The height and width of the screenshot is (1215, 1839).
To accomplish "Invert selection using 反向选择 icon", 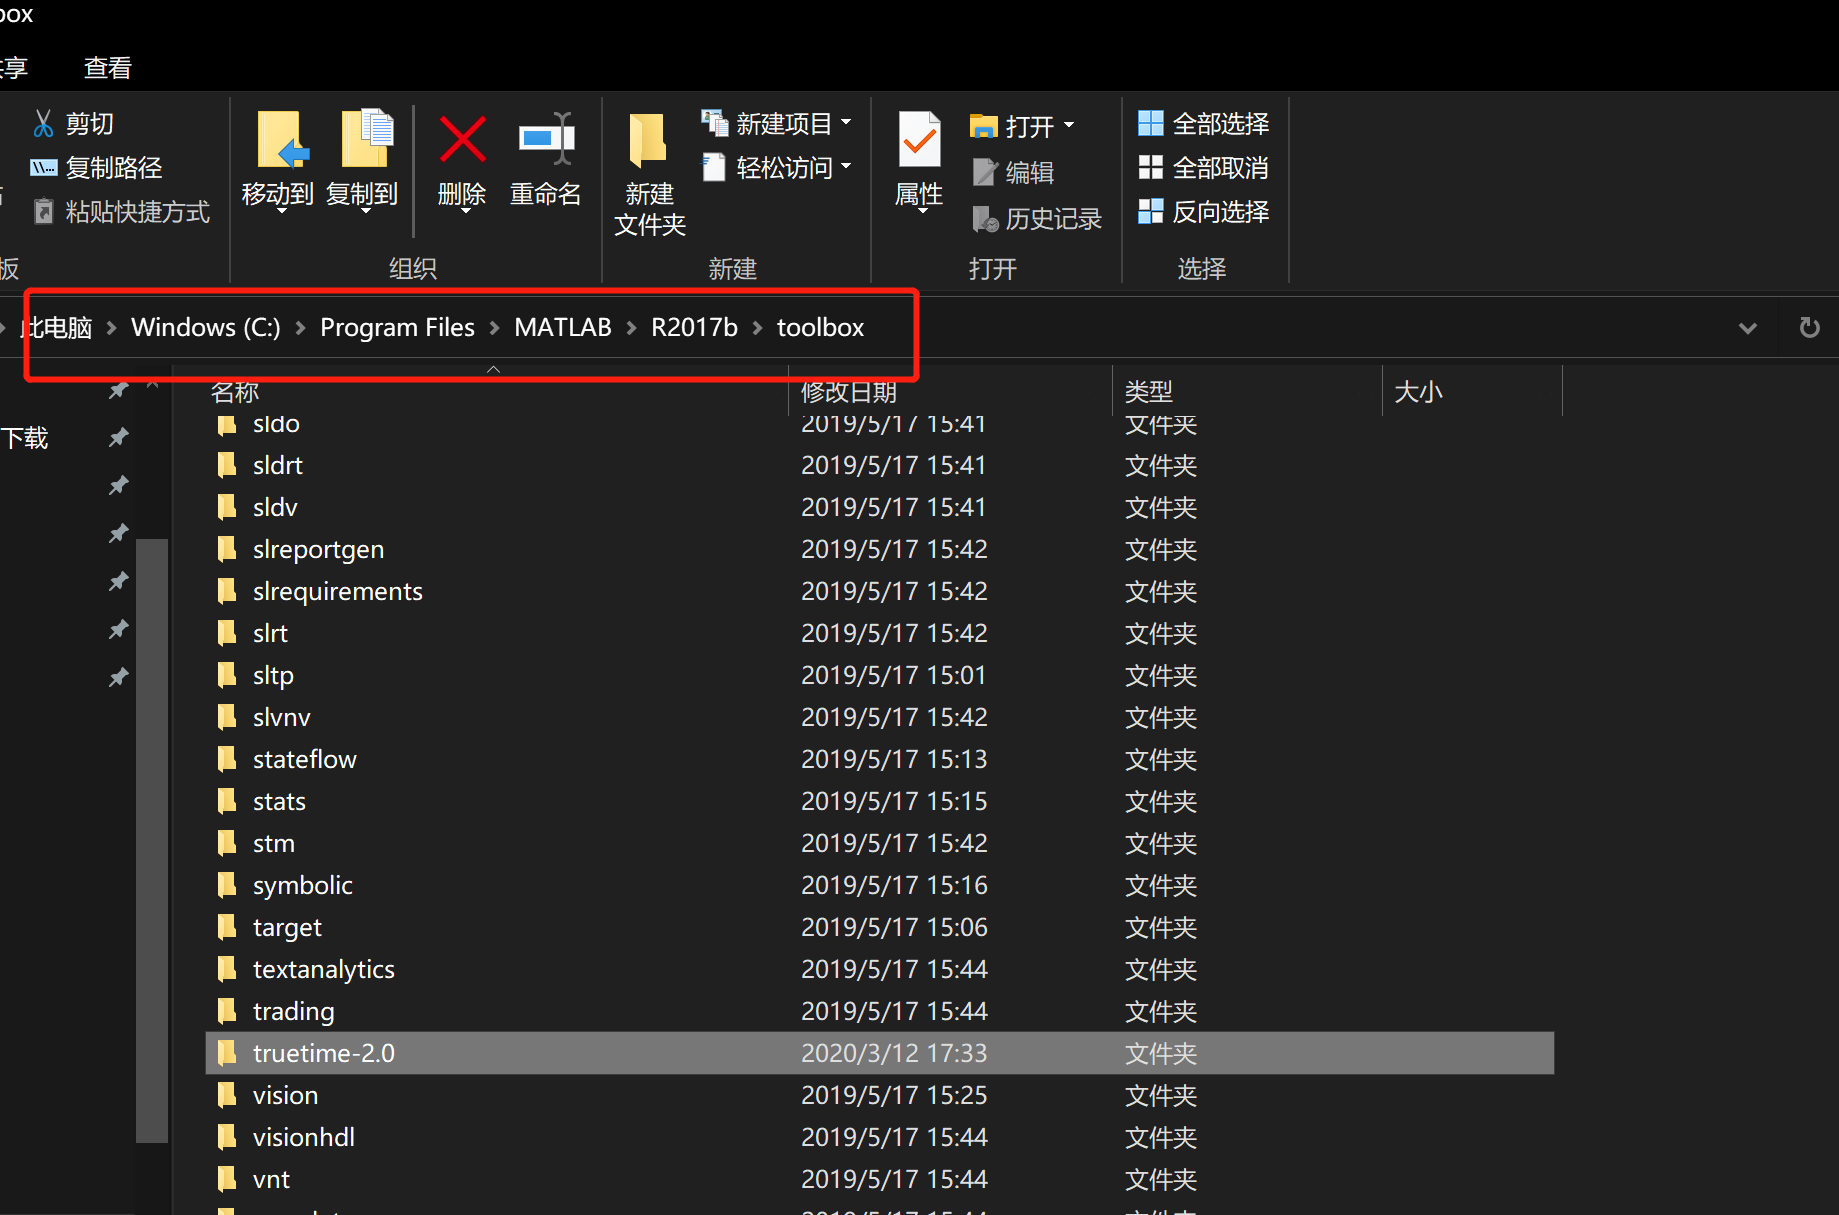I will point(1152,211).
